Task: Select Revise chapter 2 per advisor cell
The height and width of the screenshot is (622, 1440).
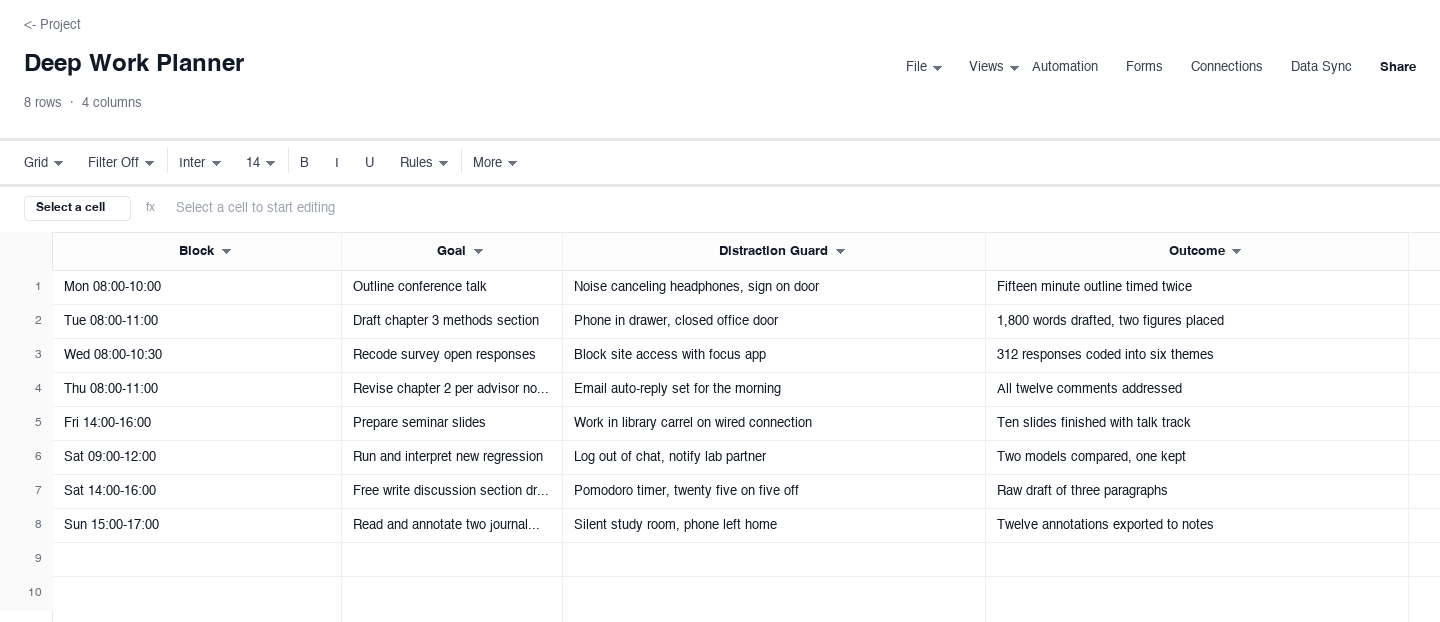Action: [x=452, y=389]
